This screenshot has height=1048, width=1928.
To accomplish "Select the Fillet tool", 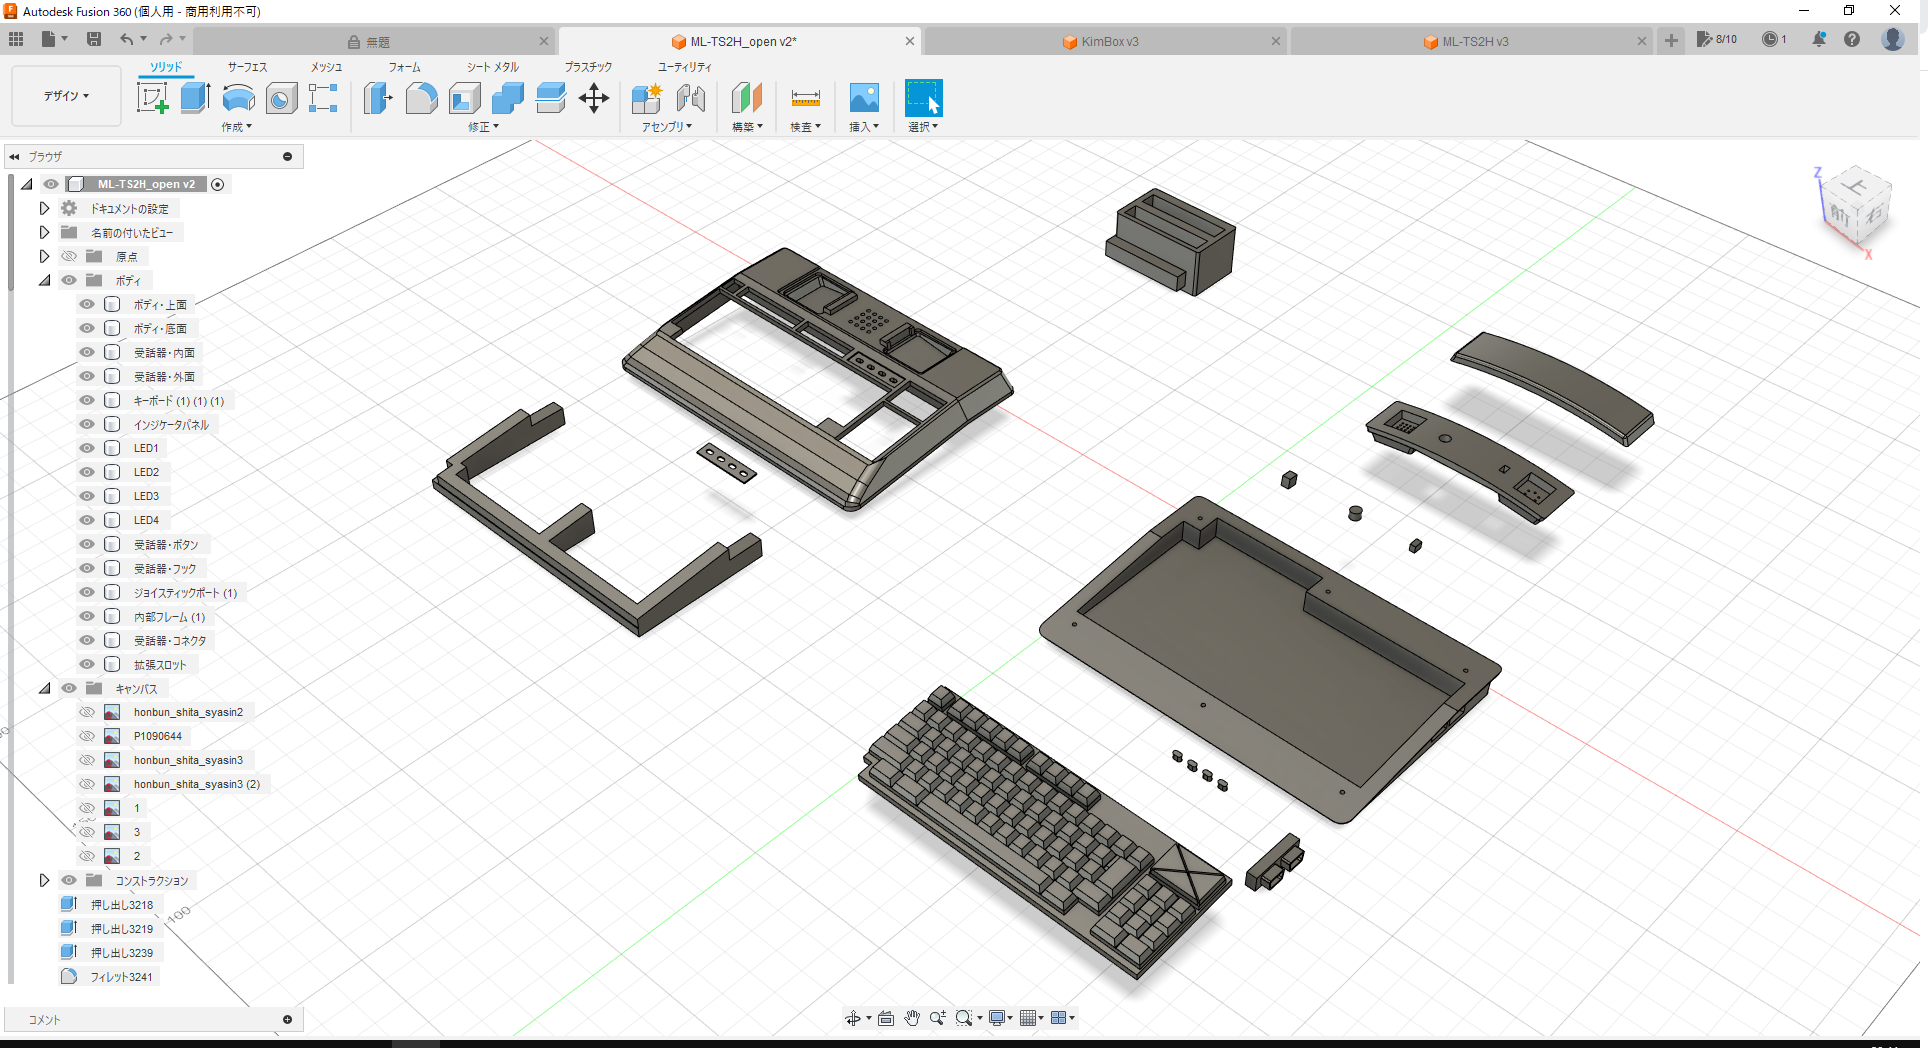I will [x=421, y=98].
